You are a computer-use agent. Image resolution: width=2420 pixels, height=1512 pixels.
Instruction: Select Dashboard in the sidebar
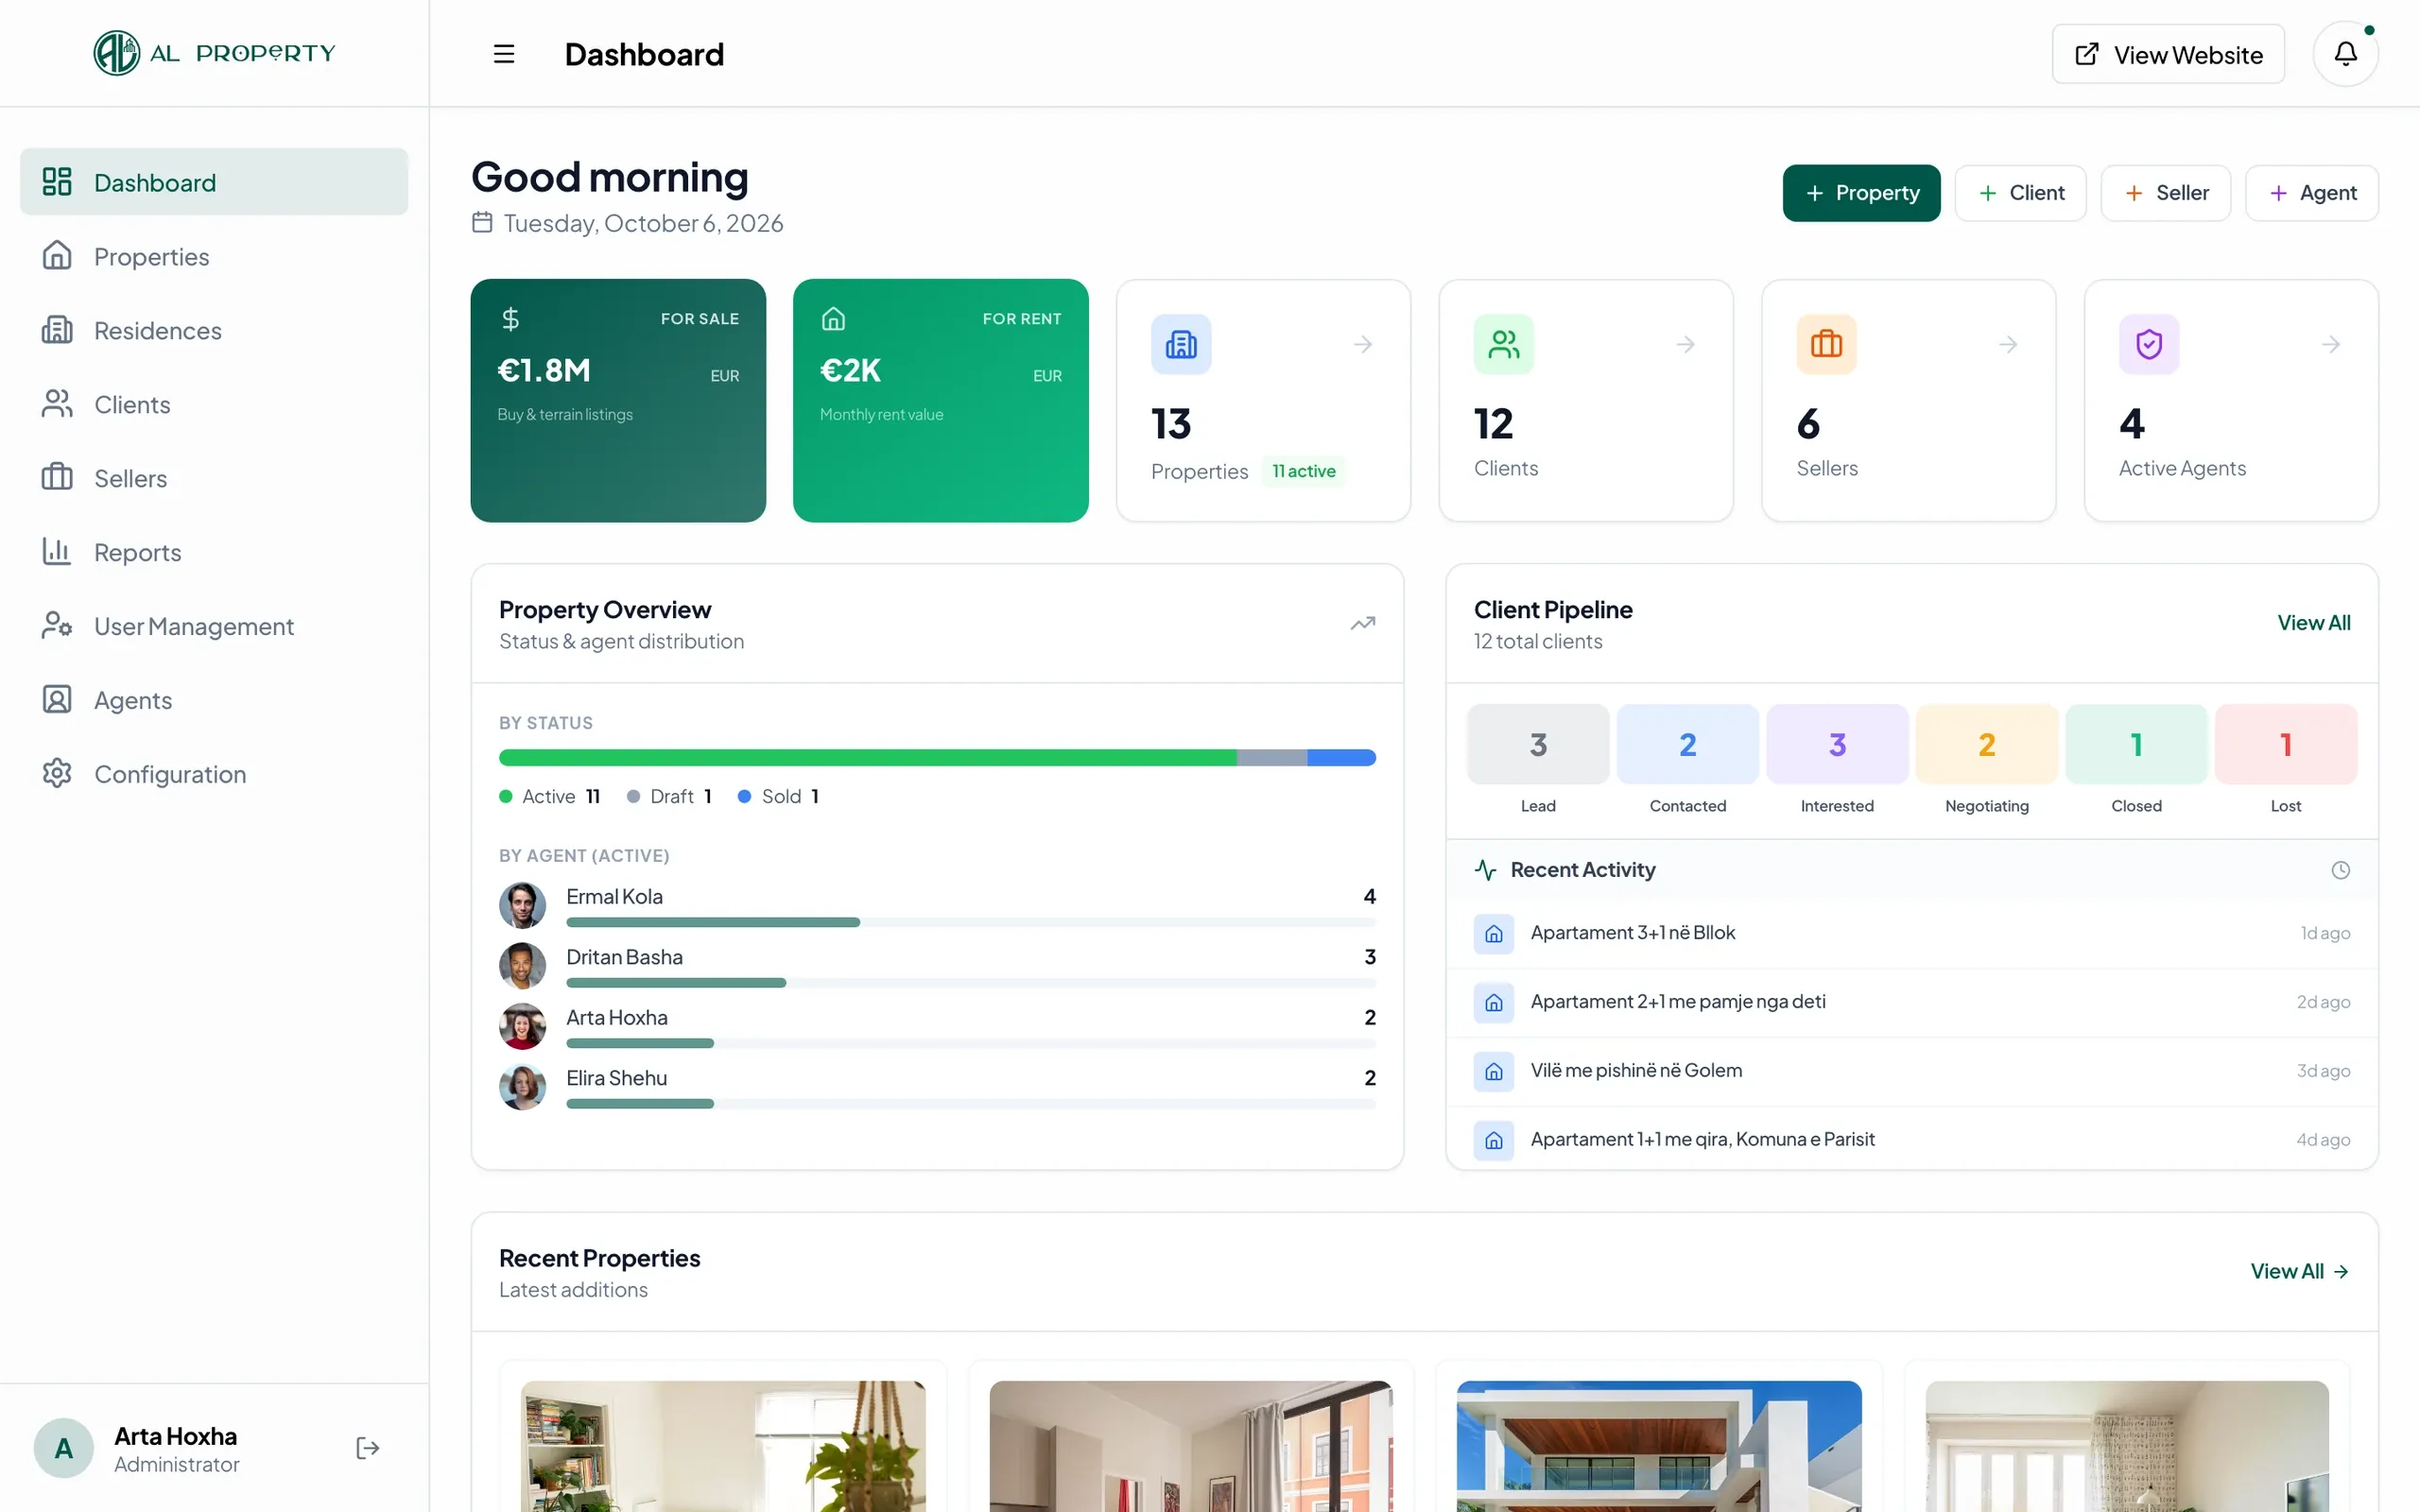(214, 182)
